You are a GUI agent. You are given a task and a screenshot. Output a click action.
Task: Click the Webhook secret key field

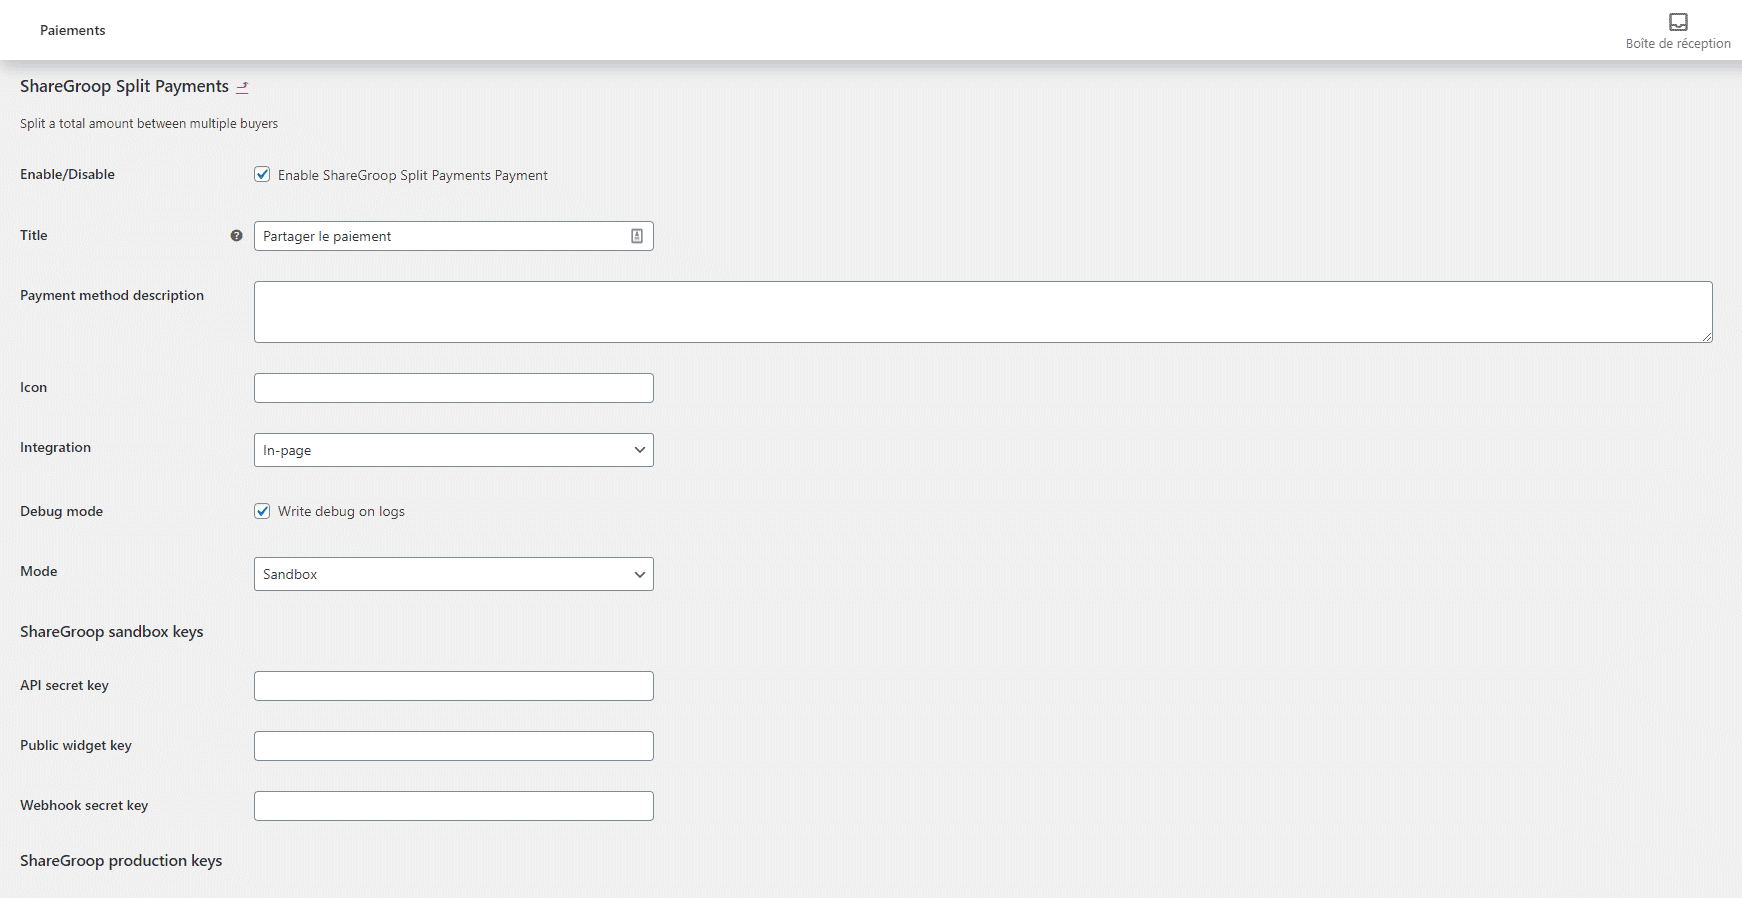pyautogui.click(x=454, y=806)
